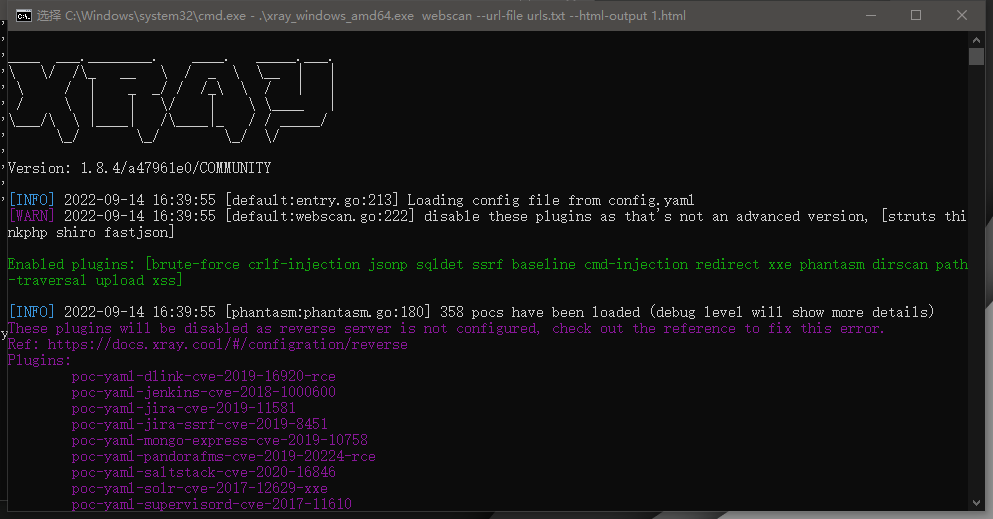
Task: Click the magenta 'Plugins:' label
Action: (39, 361)
